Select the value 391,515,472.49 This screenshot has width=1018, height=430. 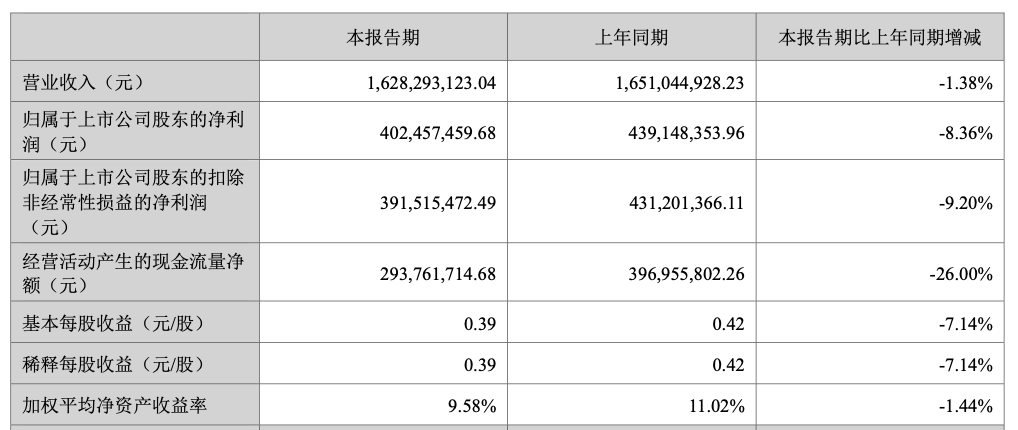click(x=438, y=203)
